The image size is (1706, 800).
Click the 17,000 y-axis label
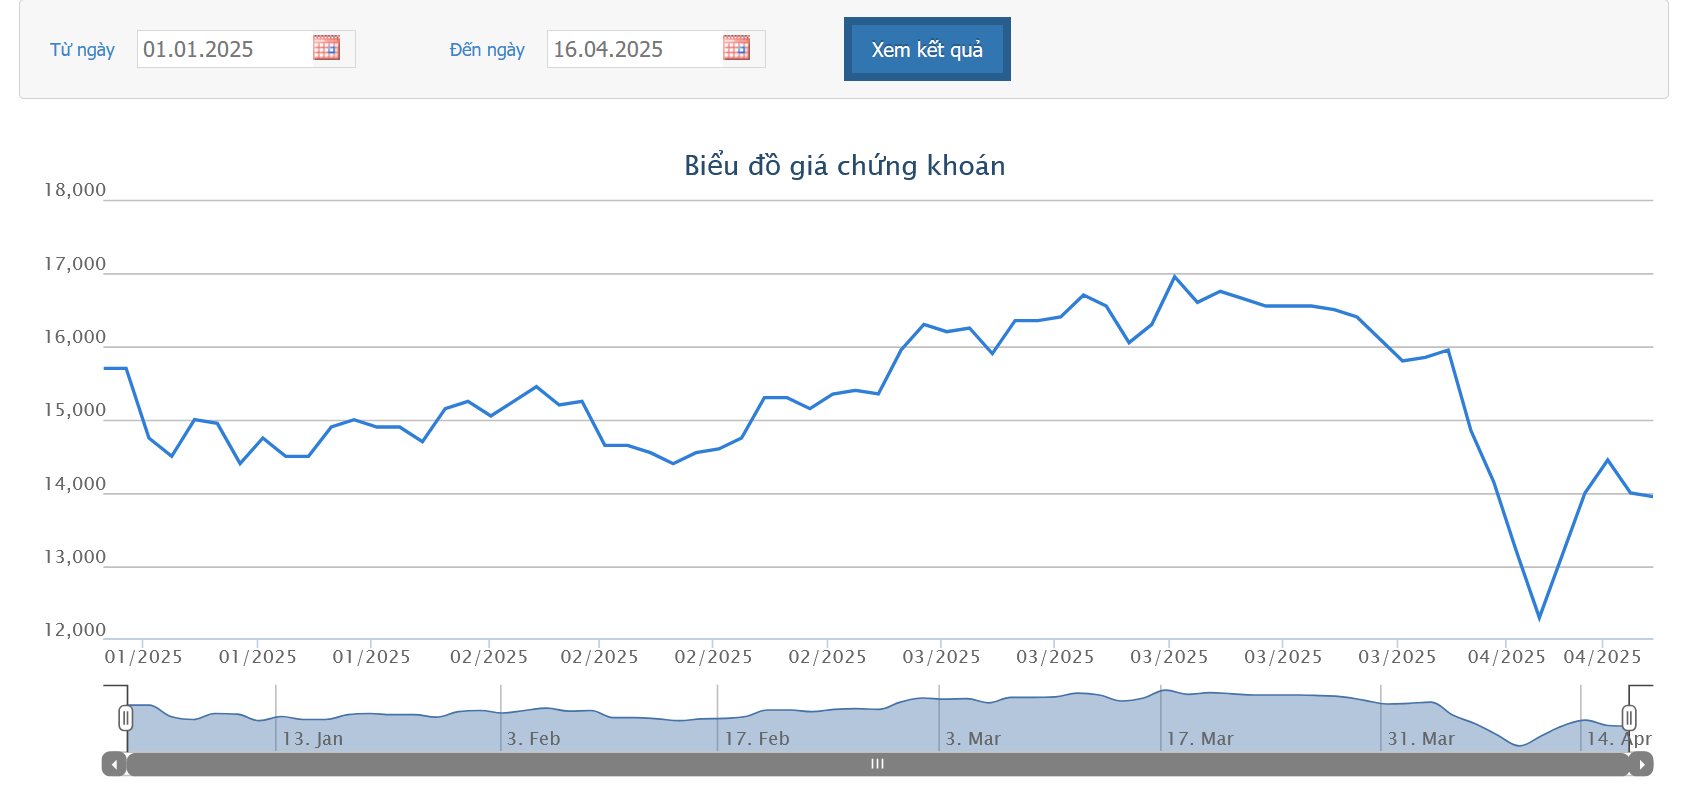(x=75, y=264)
